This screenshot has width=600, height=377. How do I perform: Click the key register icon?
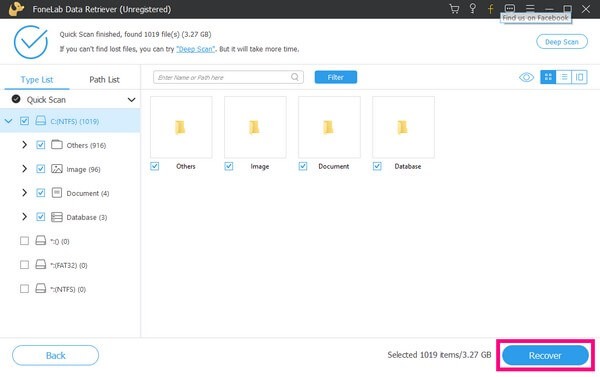coord(473,9)
